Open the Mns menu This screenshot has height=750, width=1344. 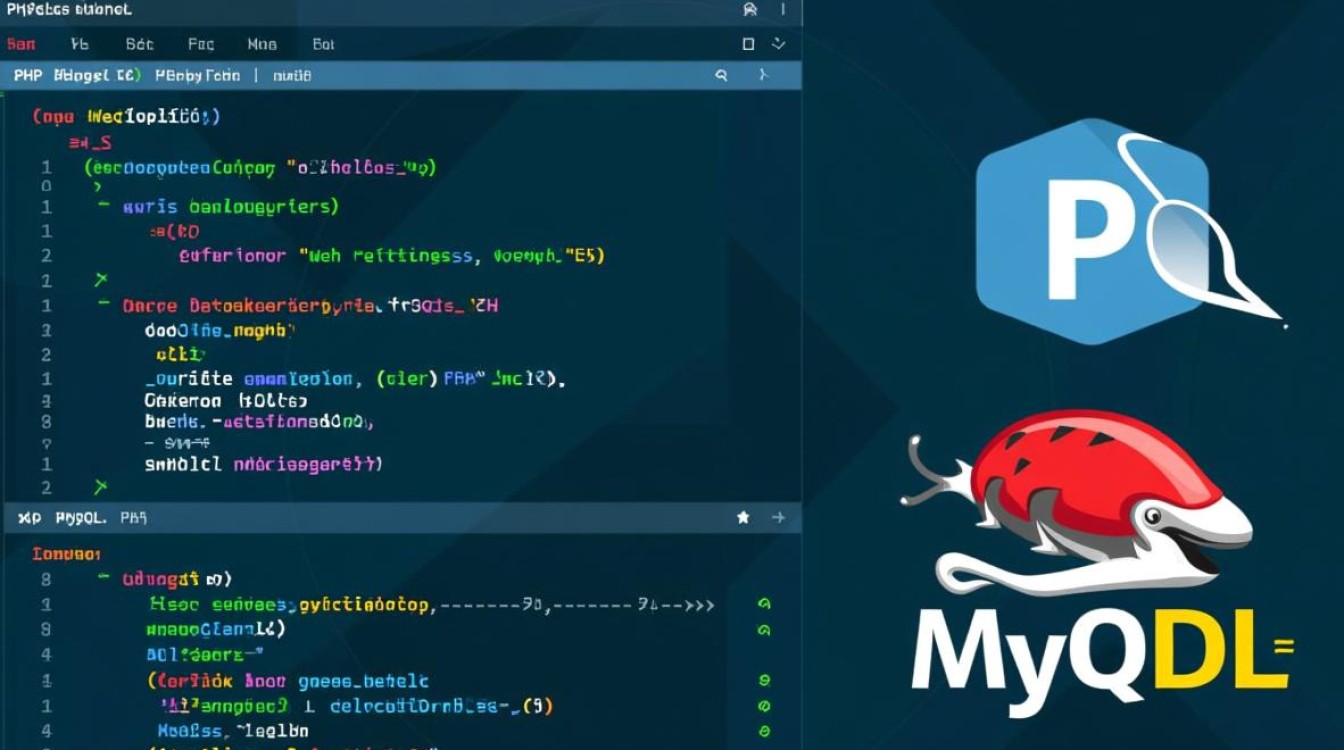[262, 44]
